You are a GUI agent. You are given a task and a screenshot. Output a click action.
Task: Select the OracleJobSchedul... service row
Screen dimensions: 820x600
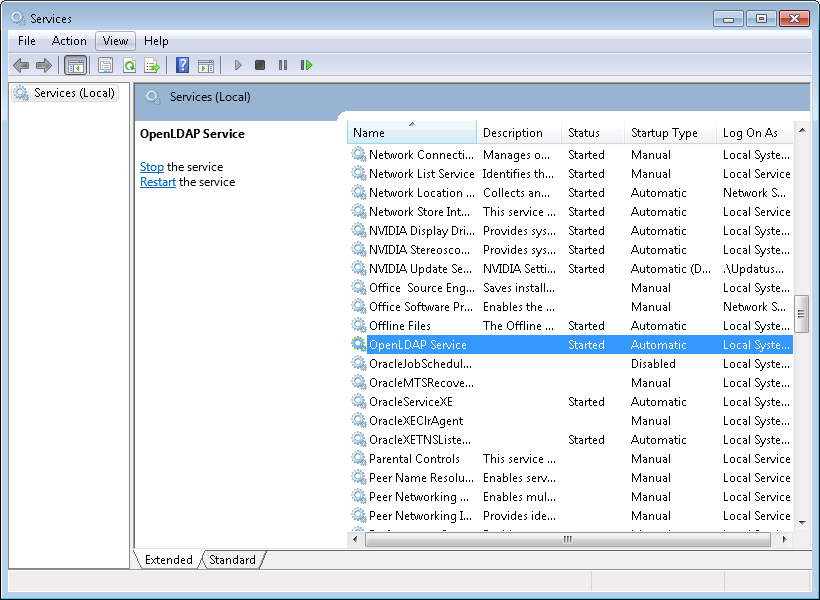pyautogui.click(x=570, y=364)
